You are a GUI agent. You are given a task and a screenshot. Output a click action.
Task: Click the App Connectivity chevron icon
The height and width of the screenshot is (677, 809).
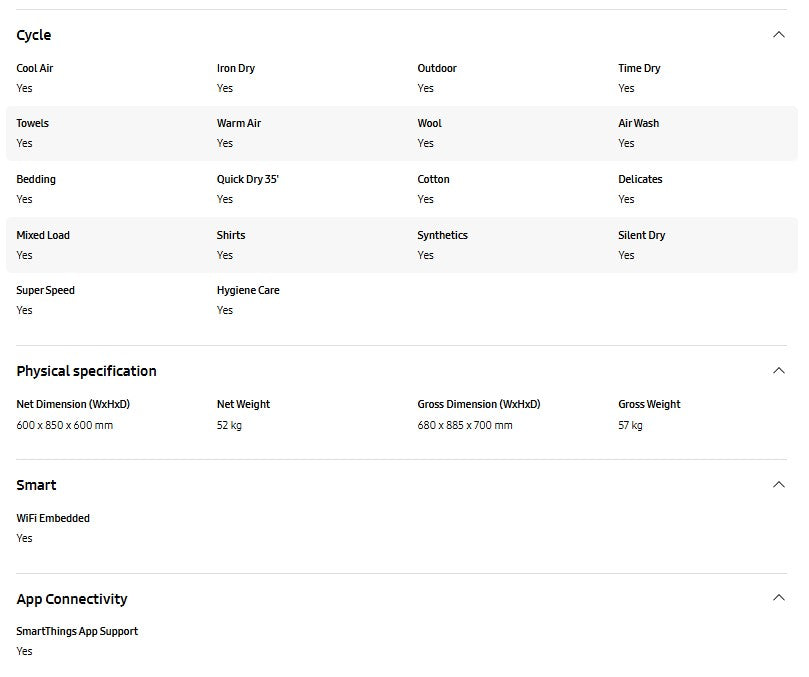[779, 598]
